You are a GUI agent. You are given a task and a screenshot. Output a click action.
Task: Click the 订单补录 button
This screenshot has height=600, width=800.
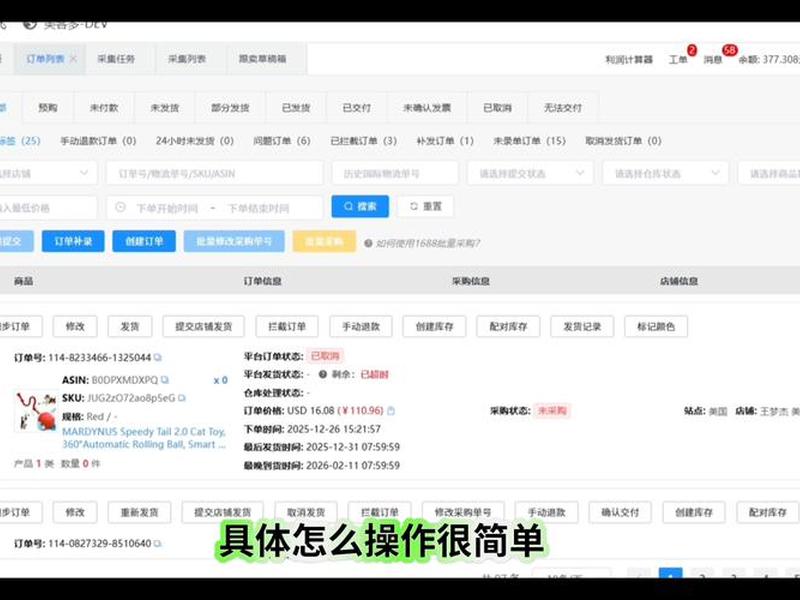73,241
